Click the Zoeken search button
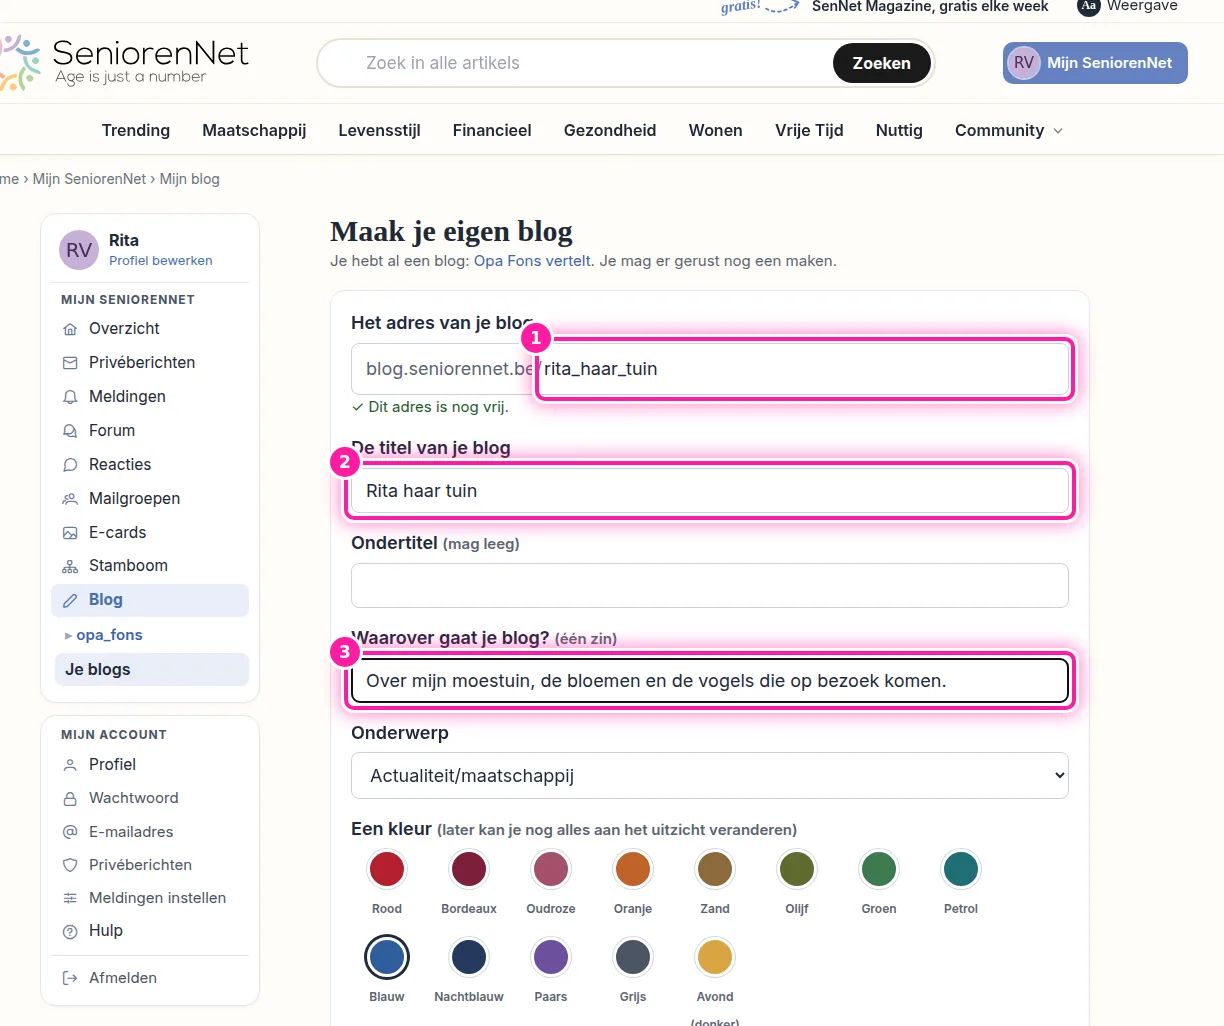 click(x=882, y=63)
